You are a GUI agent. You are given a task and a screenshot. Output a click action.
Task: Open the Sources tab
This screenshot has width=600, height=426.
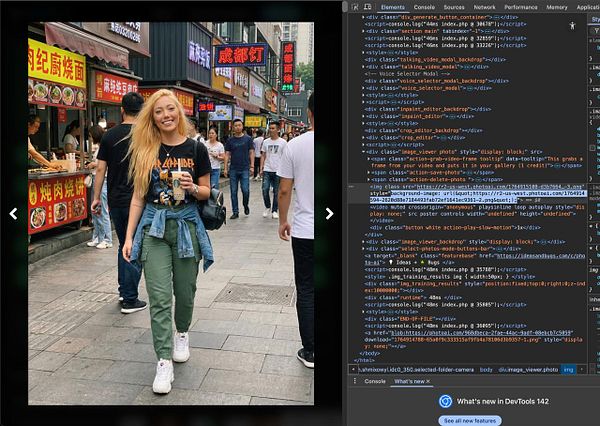point(454,7)
